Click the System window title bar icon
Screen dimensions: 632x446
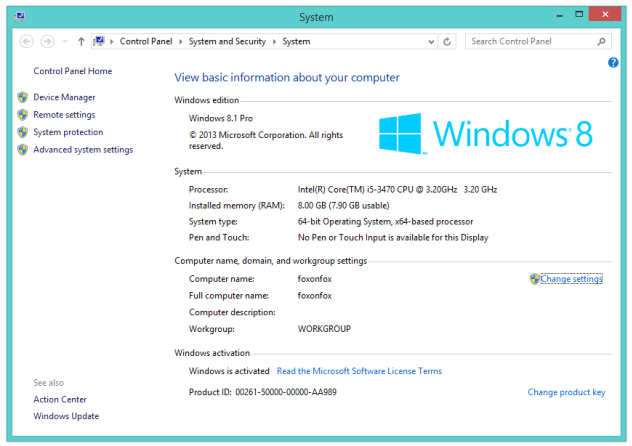[x=20, y=17]
